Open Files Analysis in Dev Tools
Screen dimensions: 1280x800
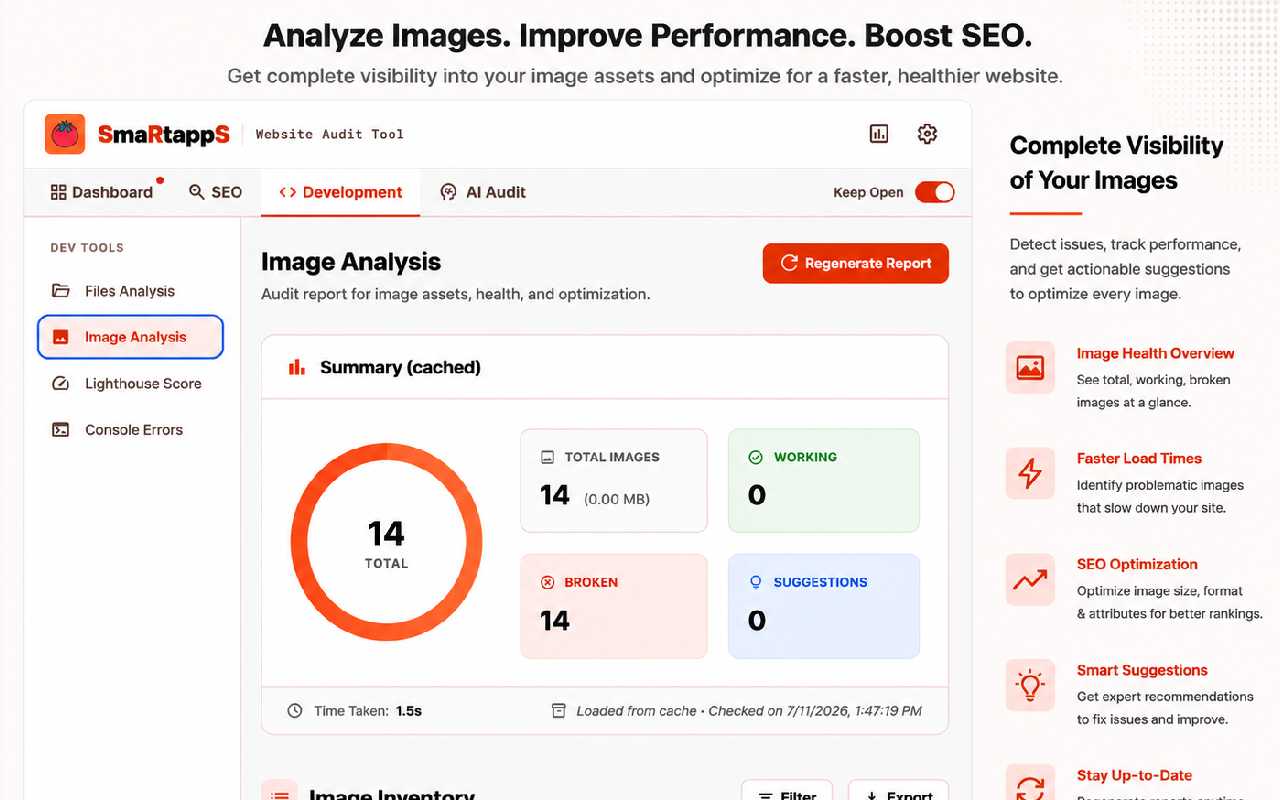[x=130, y=291]
